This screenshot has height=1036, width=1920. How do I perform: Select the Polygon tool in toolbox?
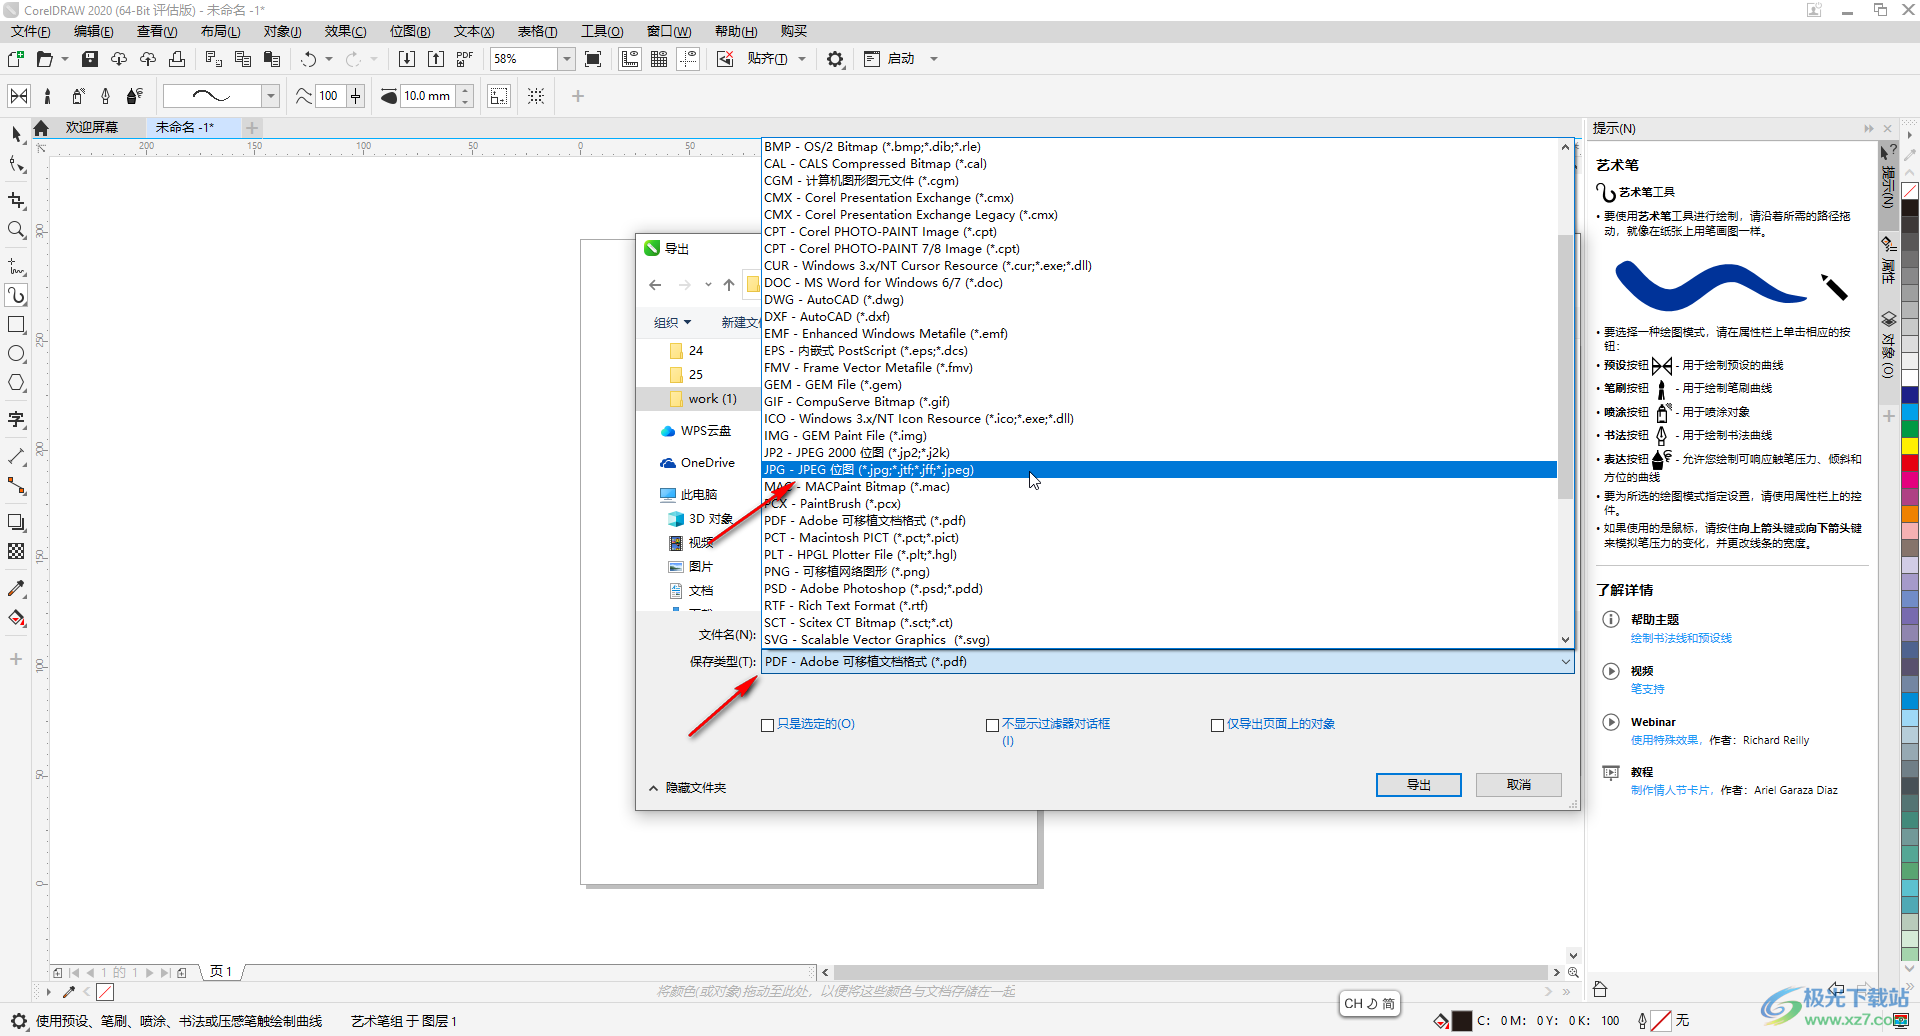tap(16, 383)
